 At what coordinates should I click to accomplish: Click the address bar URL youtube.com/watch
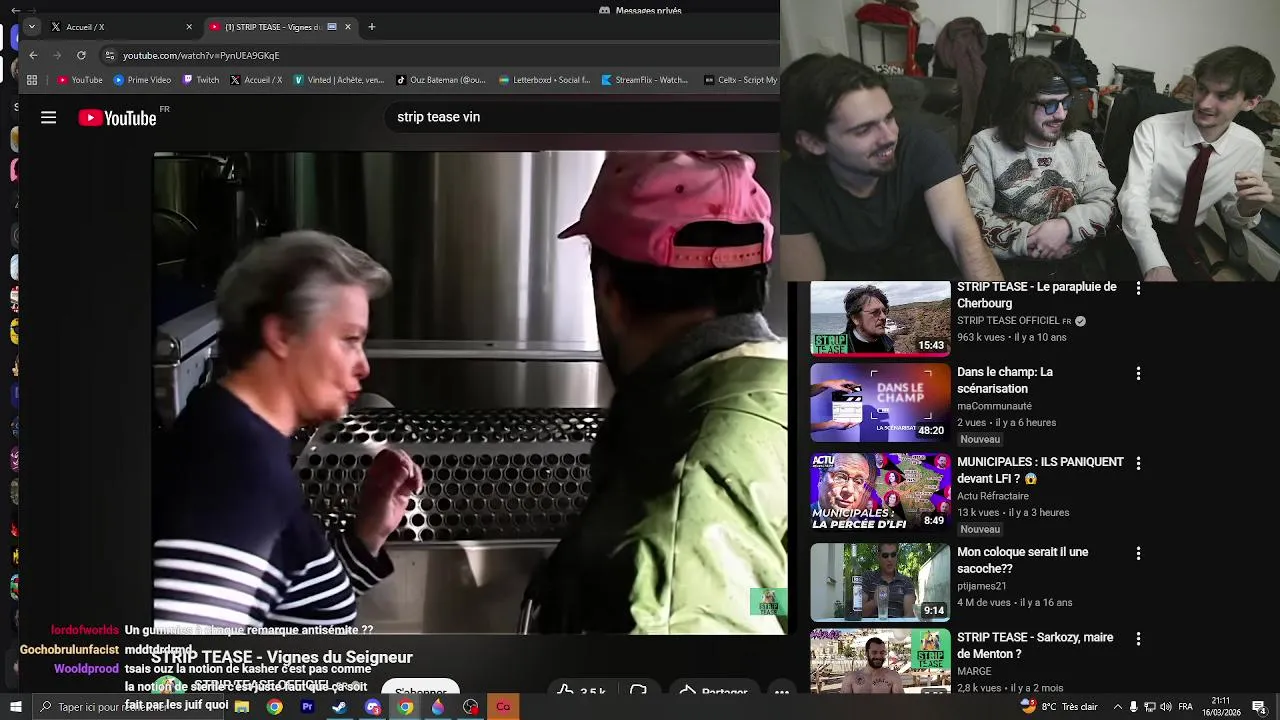(201, 56)
